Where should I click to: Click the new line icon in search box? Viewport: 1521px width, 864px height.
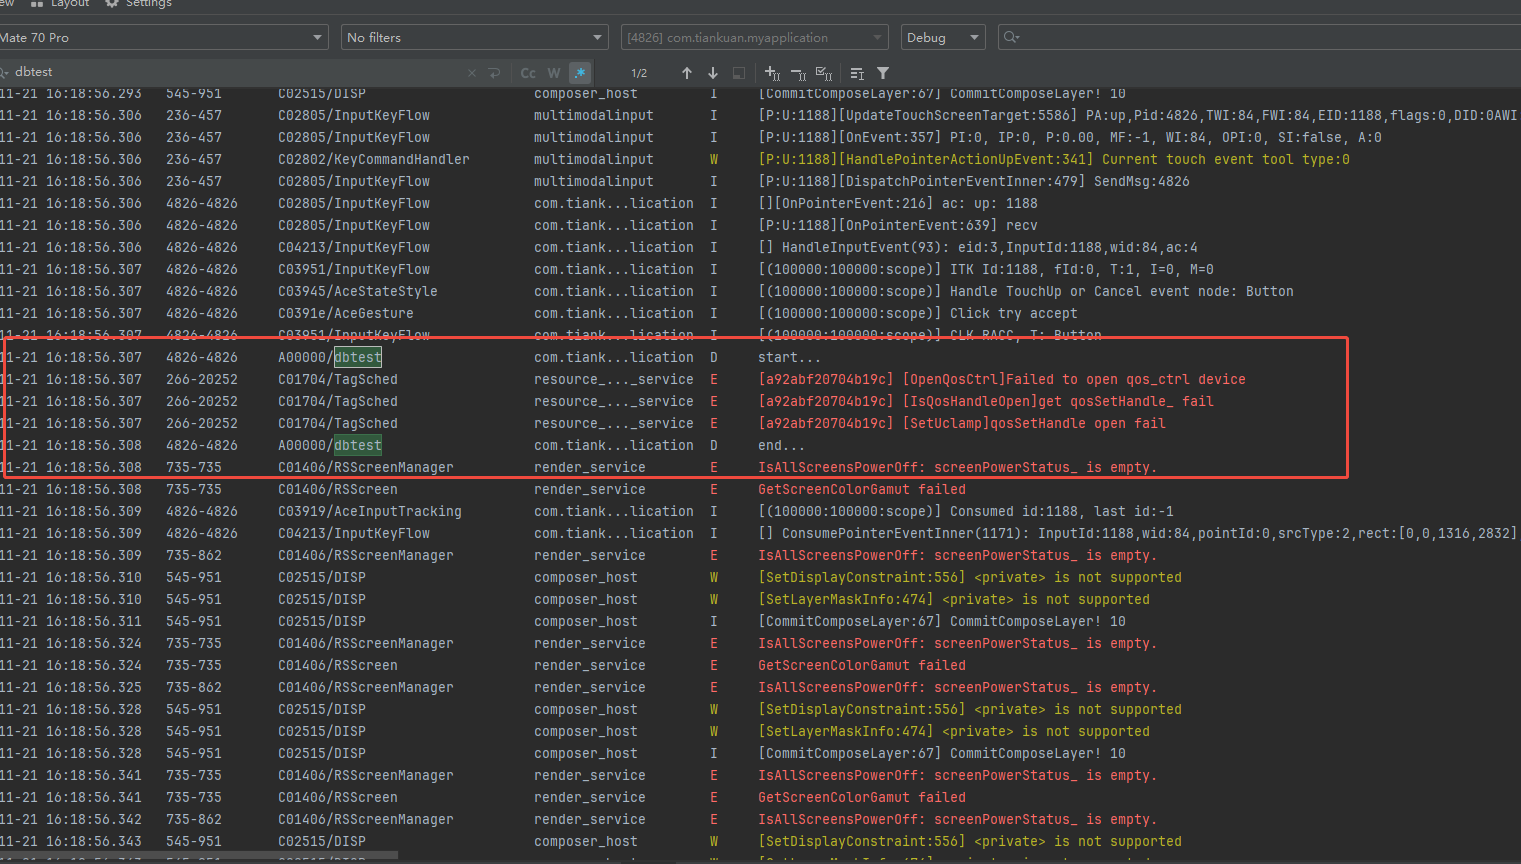(x=494, y=73)
